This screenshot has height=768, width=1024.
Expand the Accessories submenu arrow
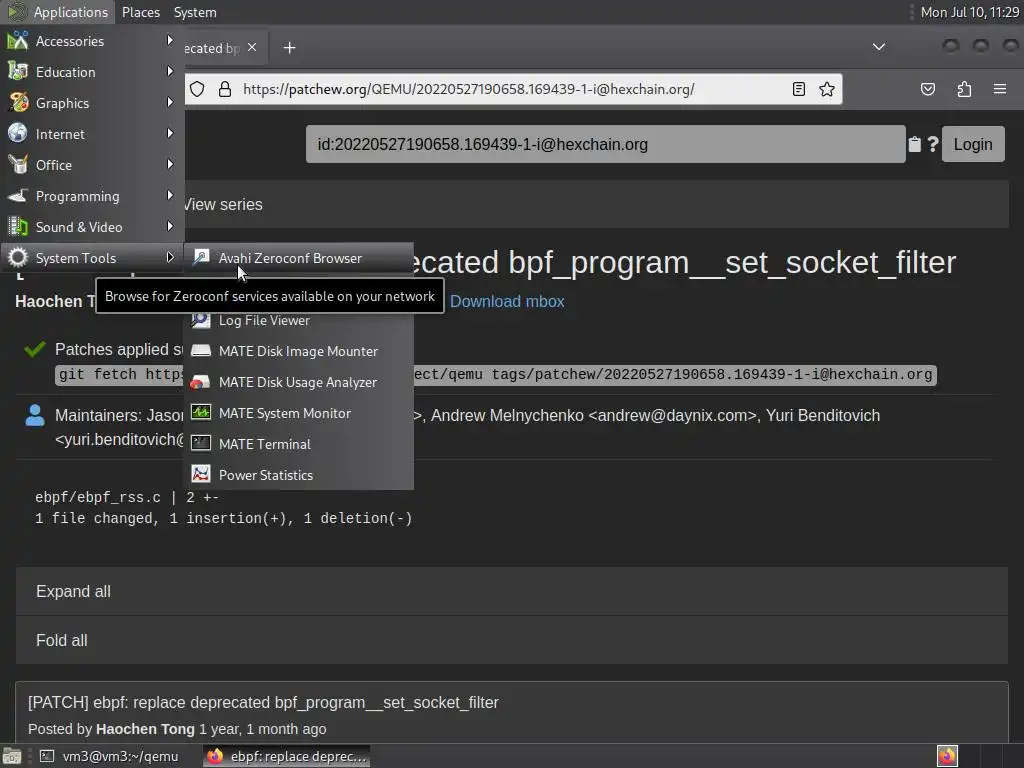pyautogui.click(x=170, y=40)
